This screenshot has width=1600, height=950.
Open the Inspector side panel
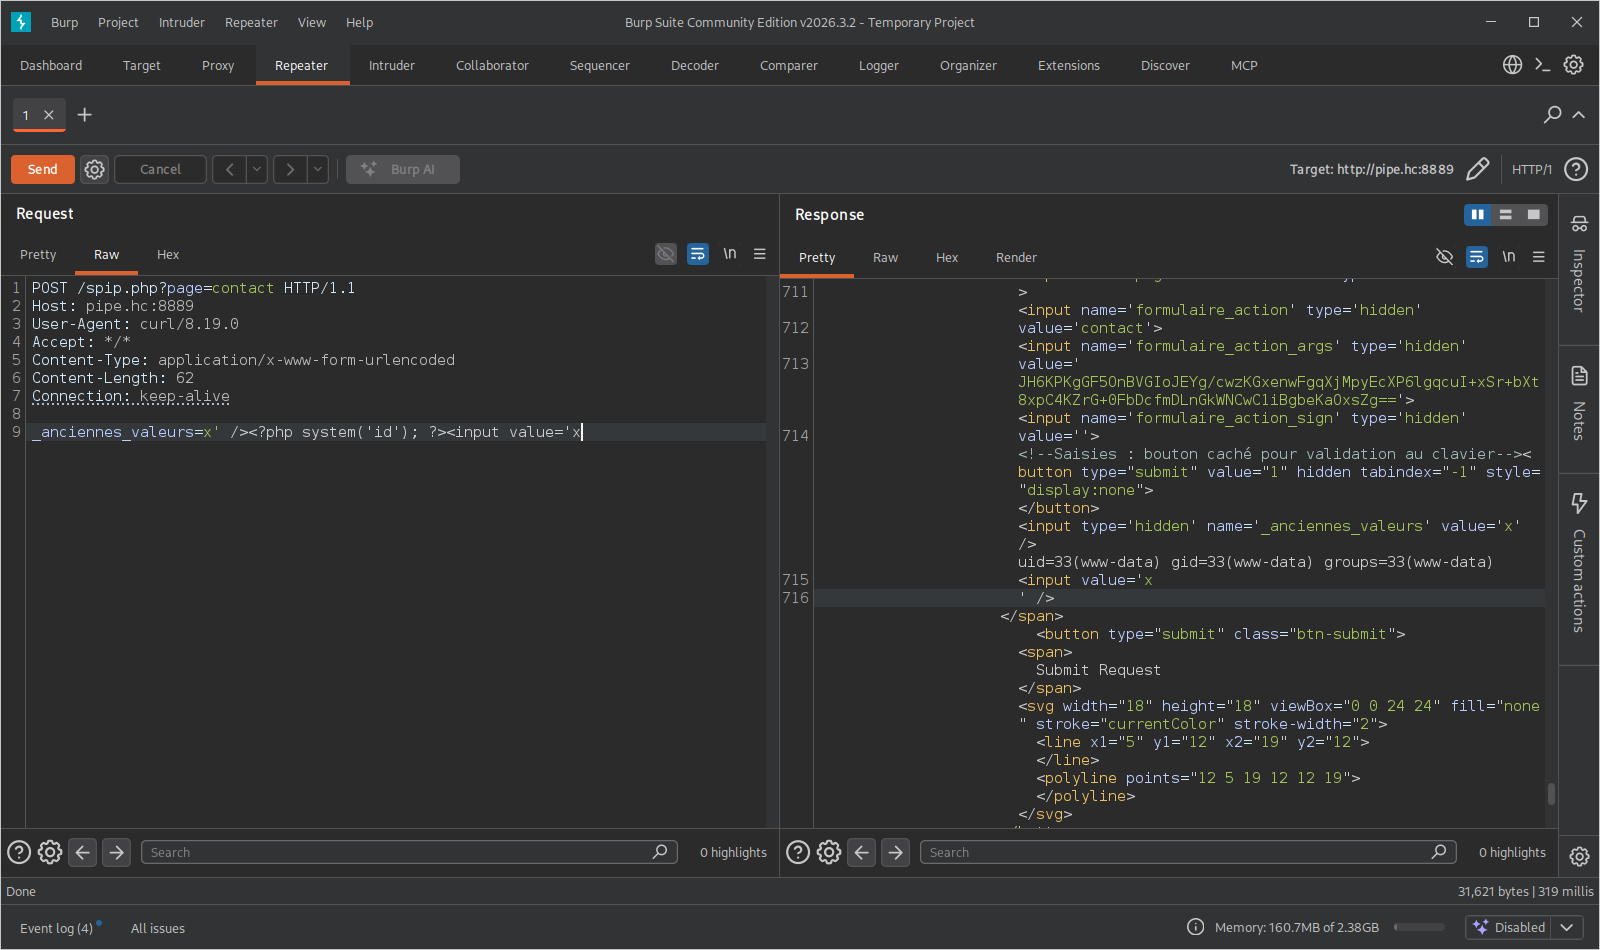coord(1579,264)
